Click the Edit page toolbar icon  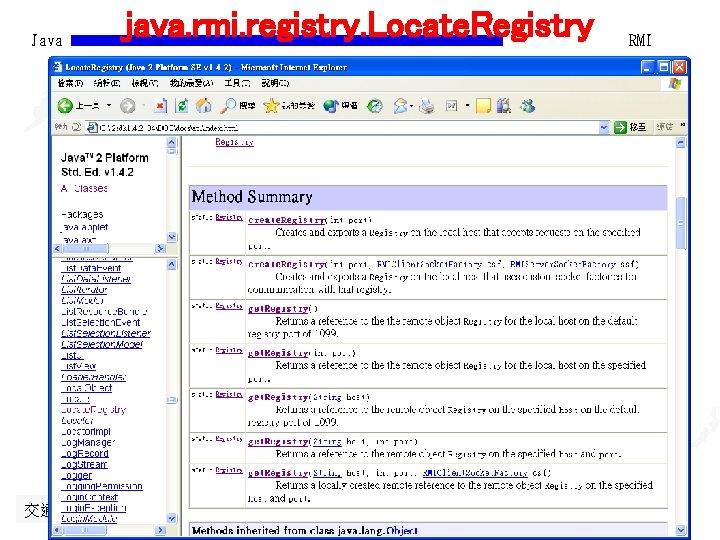pyautogui.click(x=451, y=106)
